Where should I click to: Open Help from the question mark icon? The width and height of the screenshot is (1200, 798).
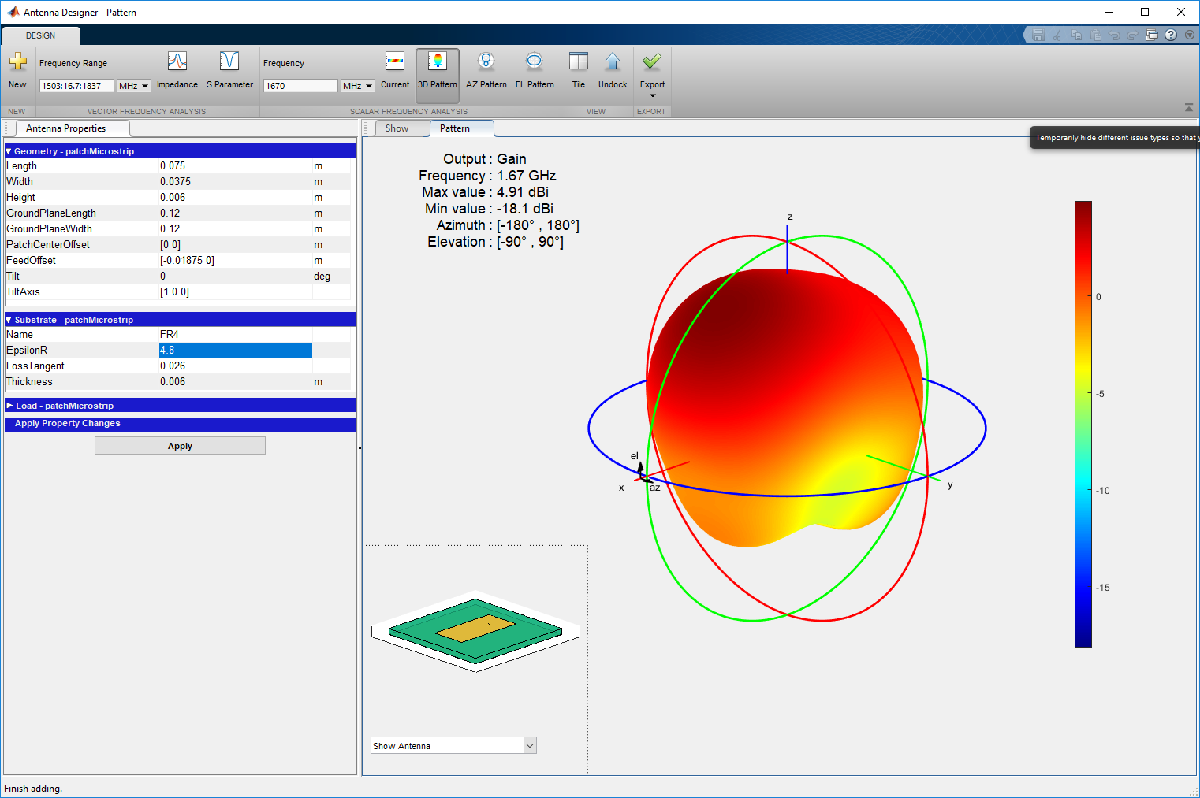(1170, 34)
